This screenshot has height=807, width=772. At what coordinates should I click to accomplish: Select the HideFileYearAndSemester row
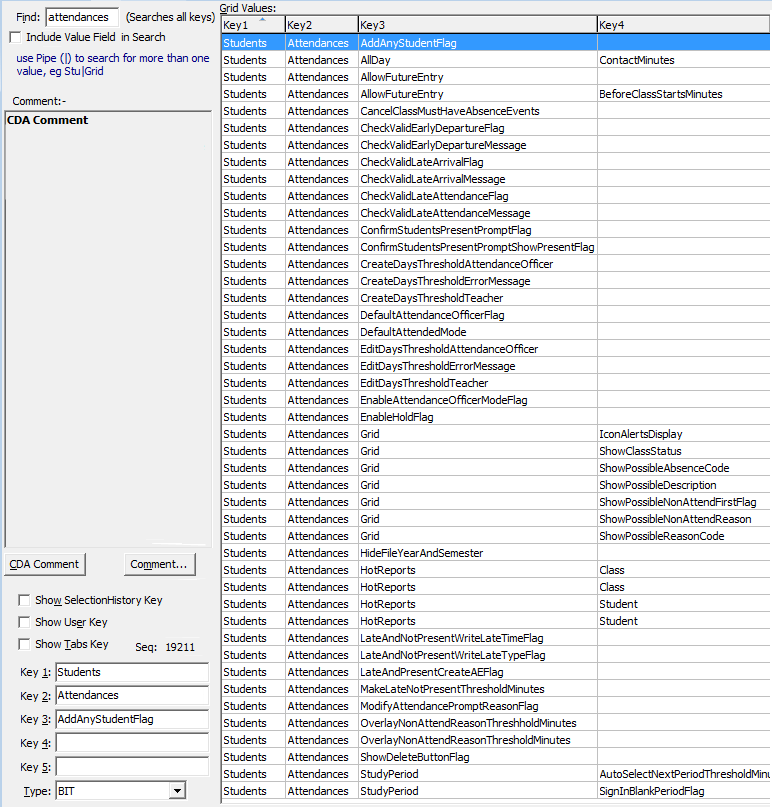[496, 552]
